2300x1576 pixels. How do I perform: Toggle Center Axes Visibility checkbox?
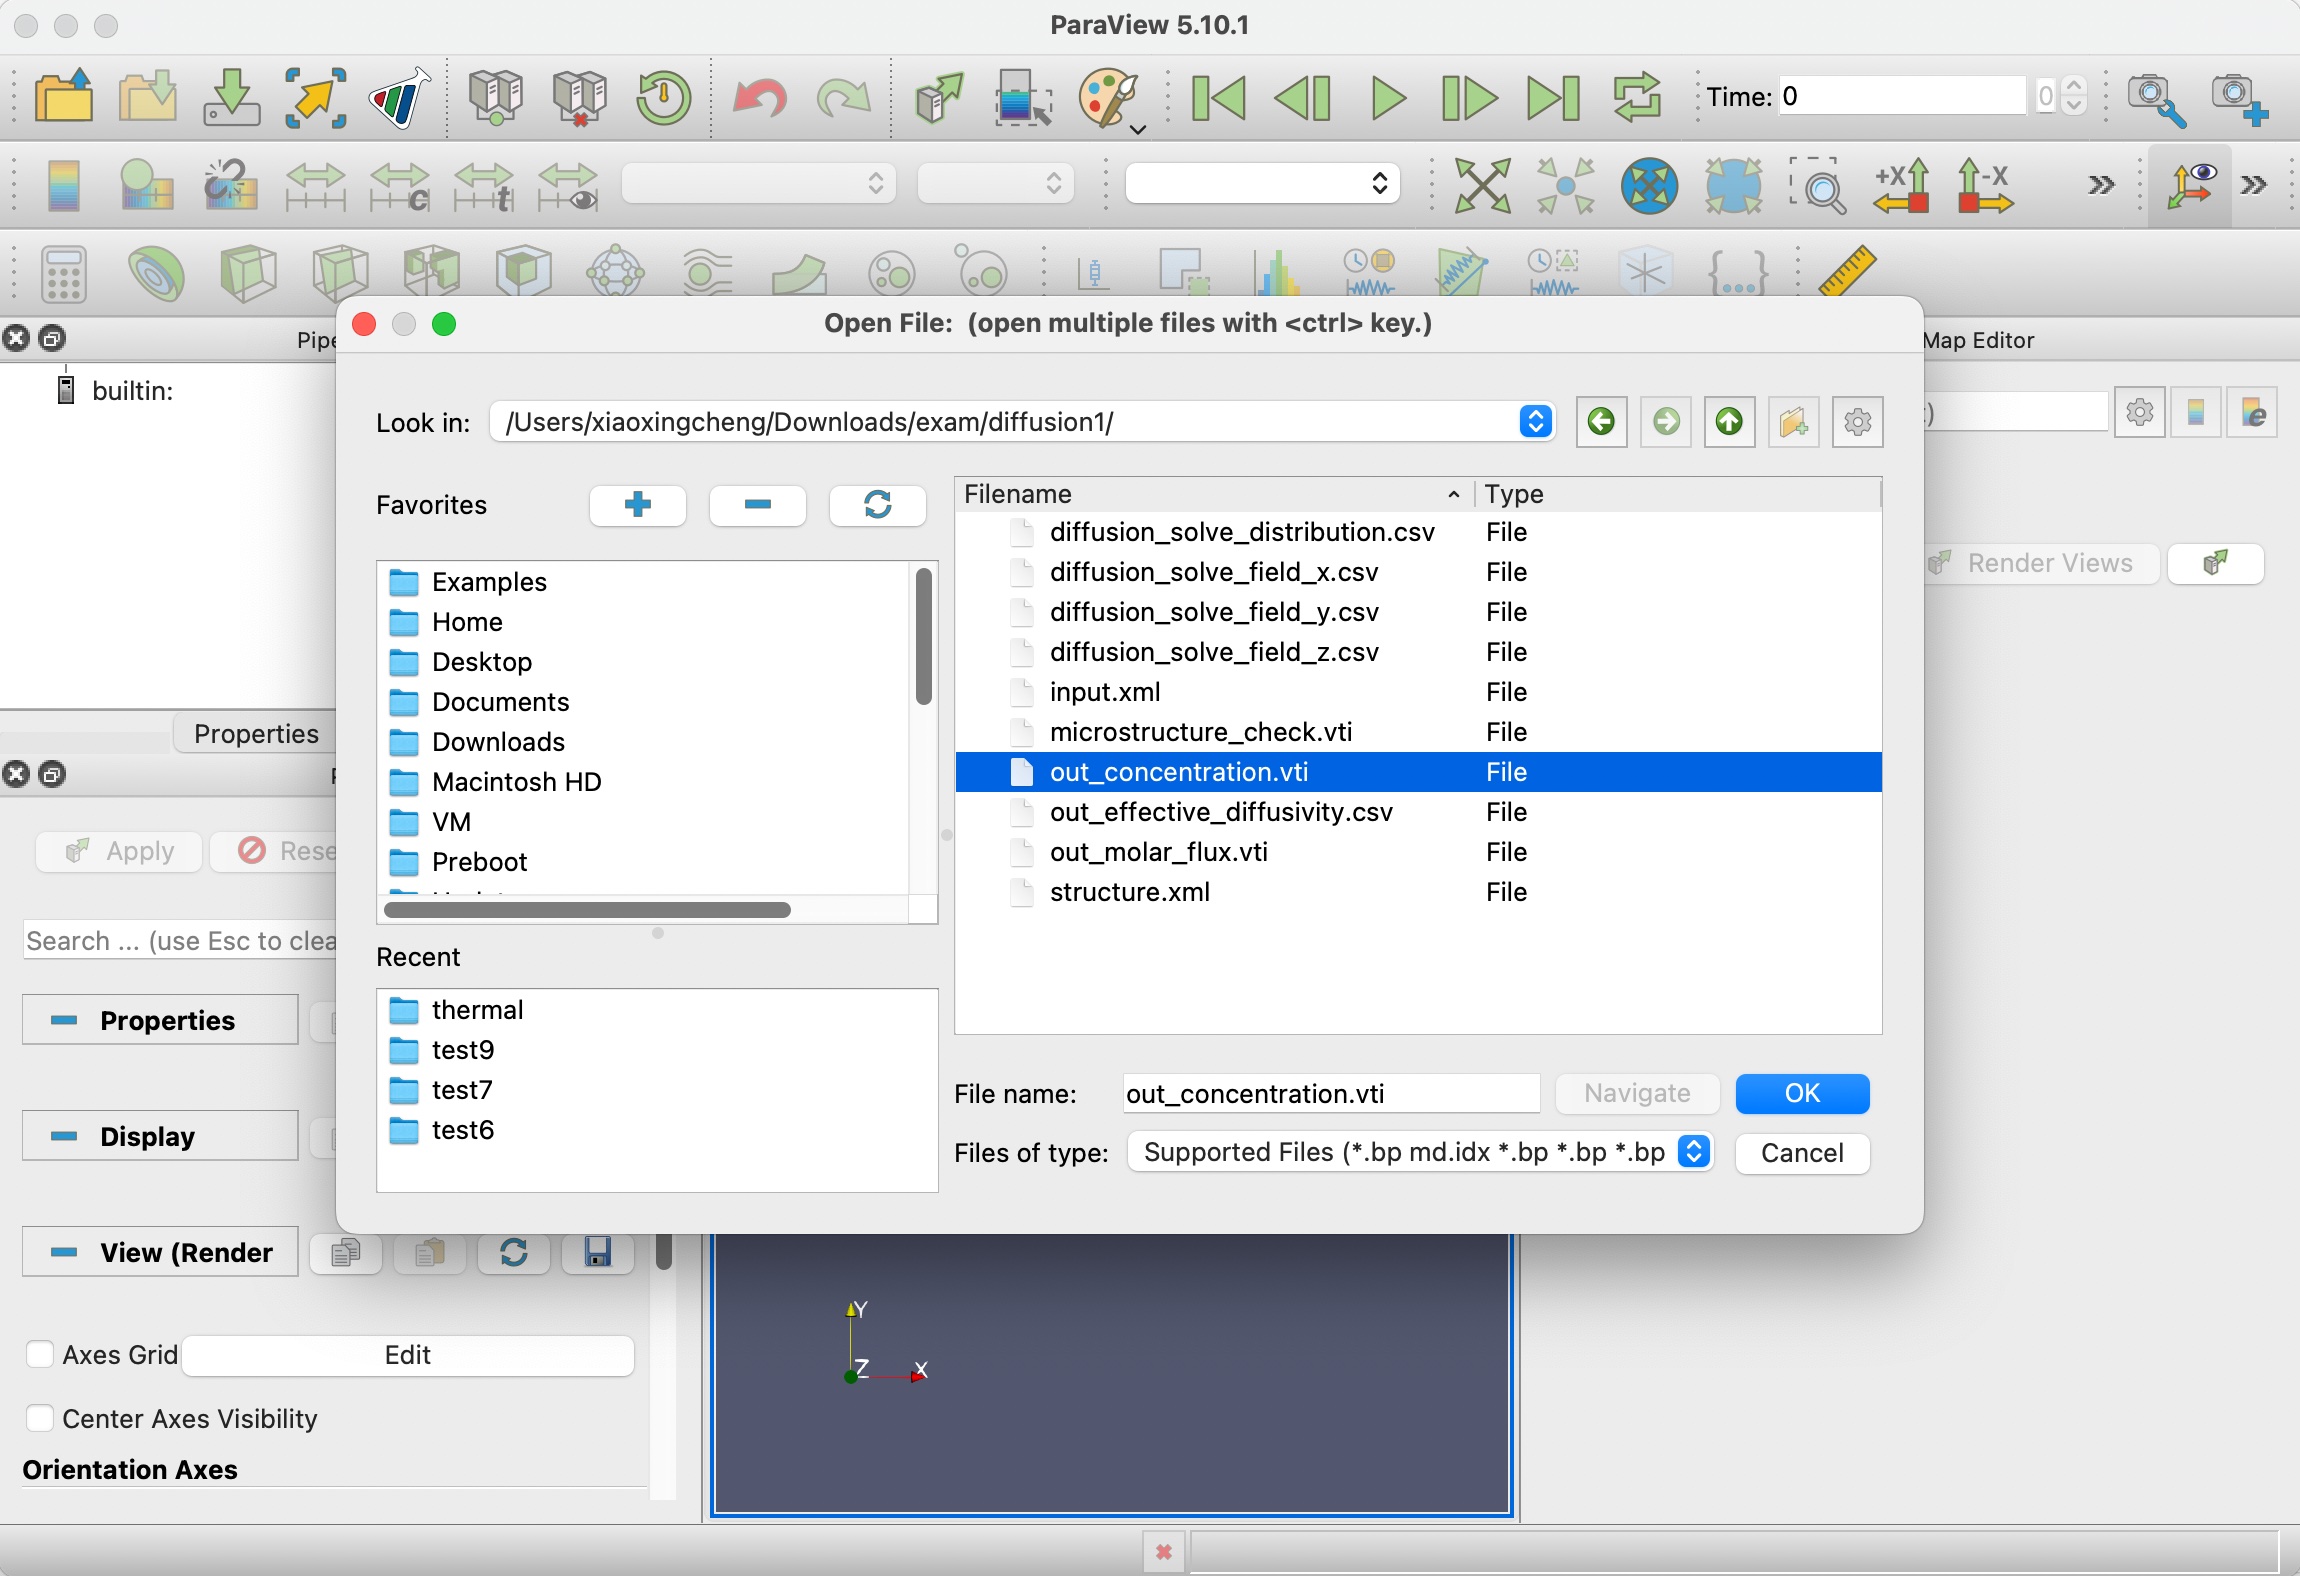(x=40, y=1418)
